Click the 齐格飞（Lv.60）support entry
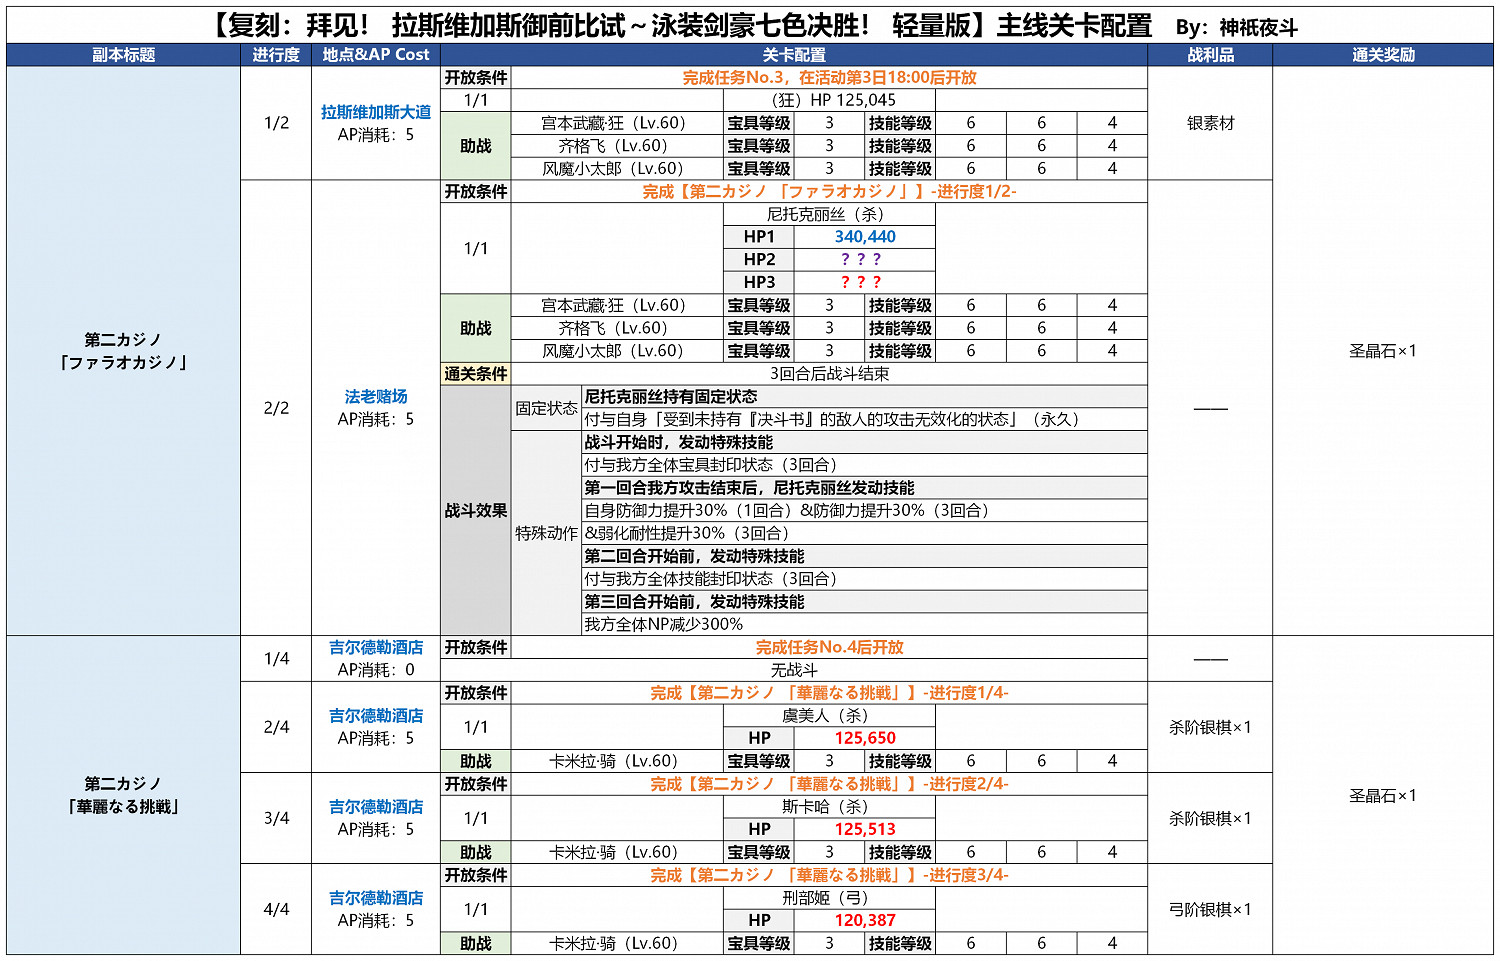 coord(614,144)
